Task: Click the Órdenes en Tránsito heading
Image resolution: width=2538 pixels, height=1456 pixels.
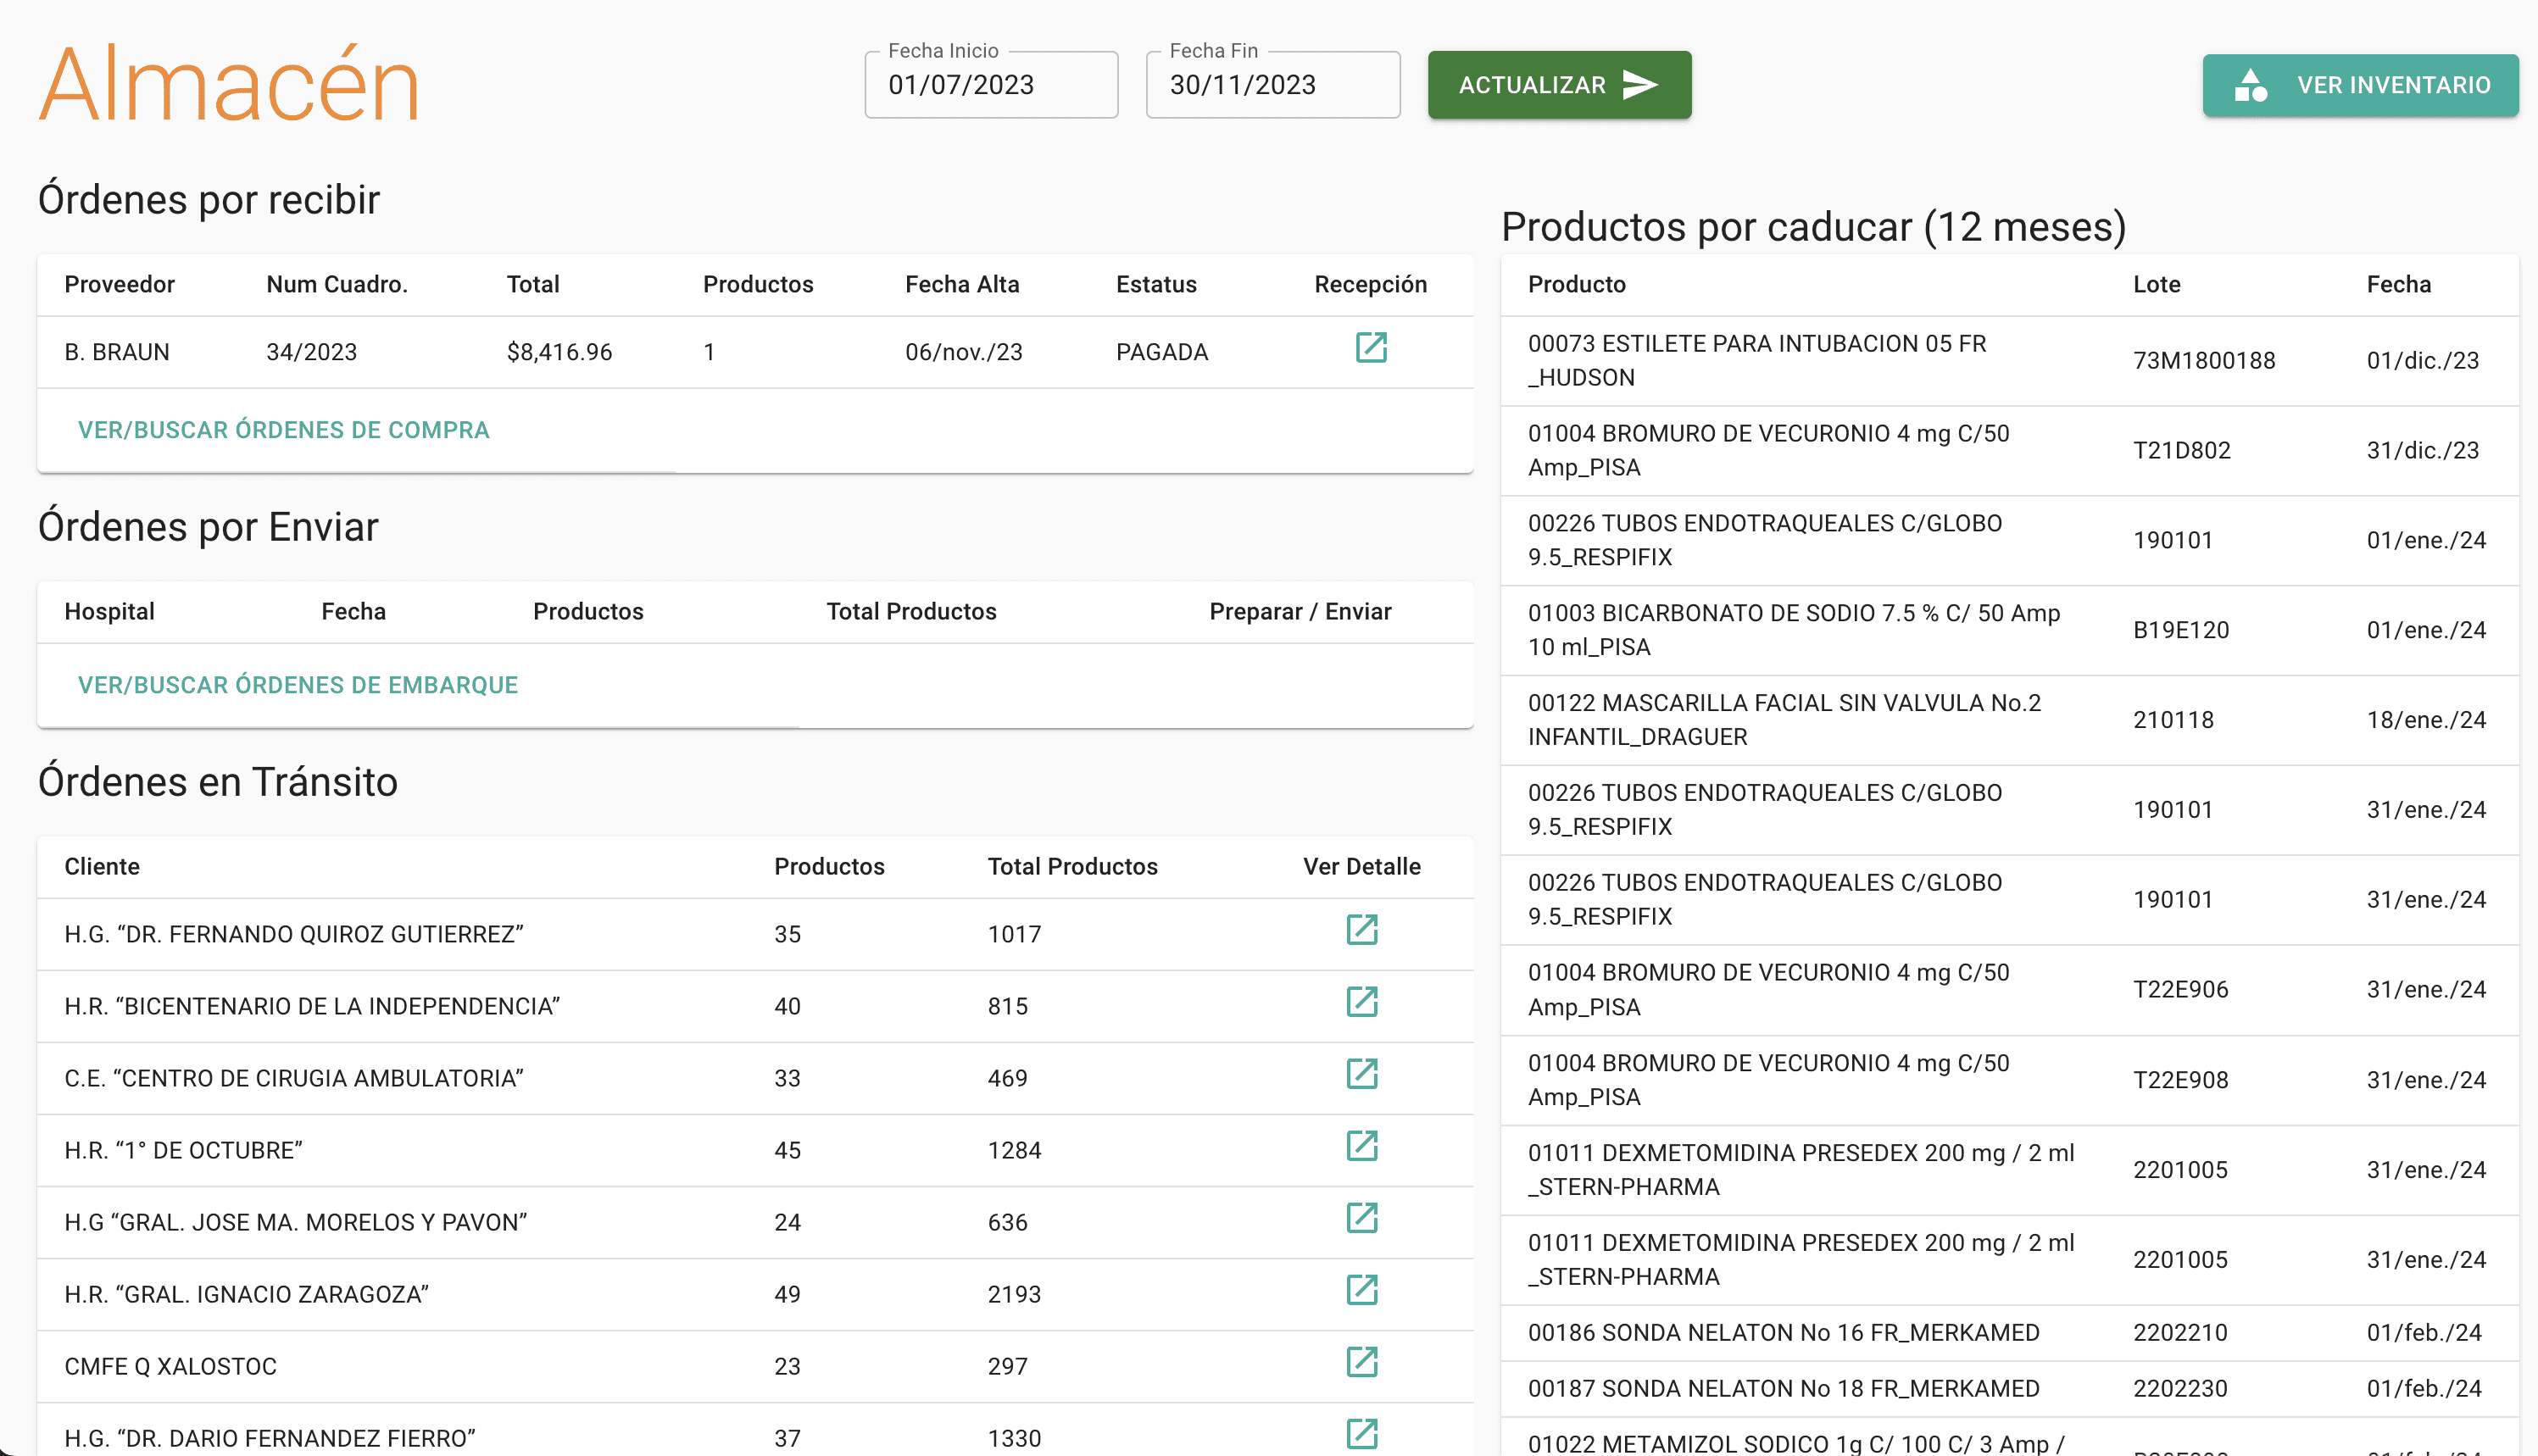Action: pos(218,781)
